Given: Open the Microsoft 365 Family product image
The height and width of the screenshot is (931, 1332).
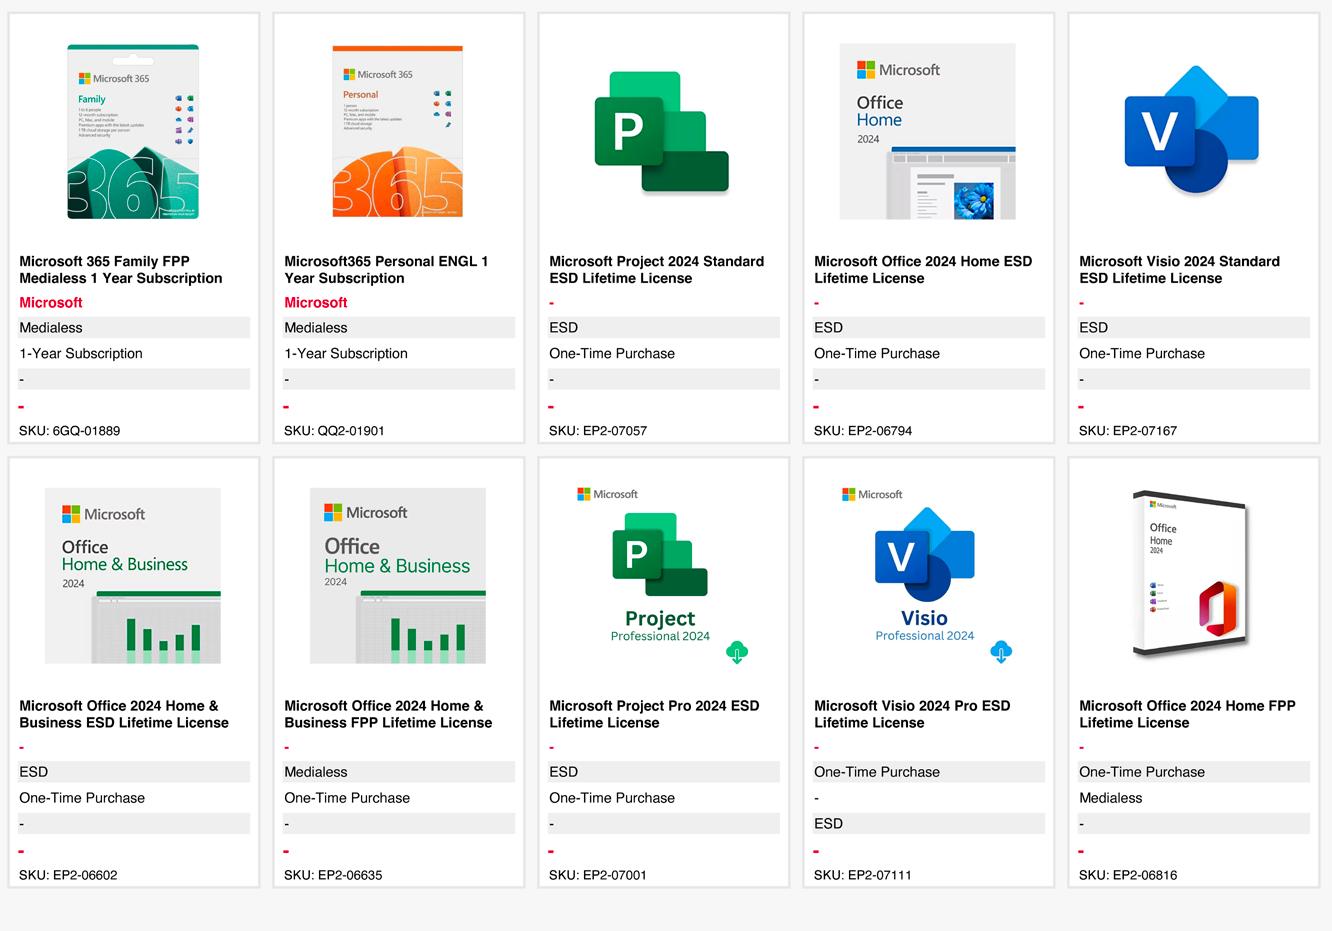Looking at the screenshot, I should point(133,131).
